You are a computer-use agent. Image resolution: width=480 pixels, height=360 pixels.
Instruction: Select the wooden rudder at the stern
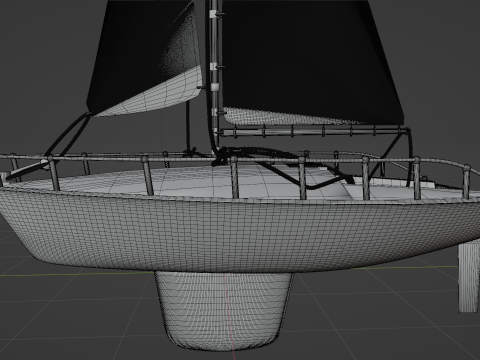469,278
